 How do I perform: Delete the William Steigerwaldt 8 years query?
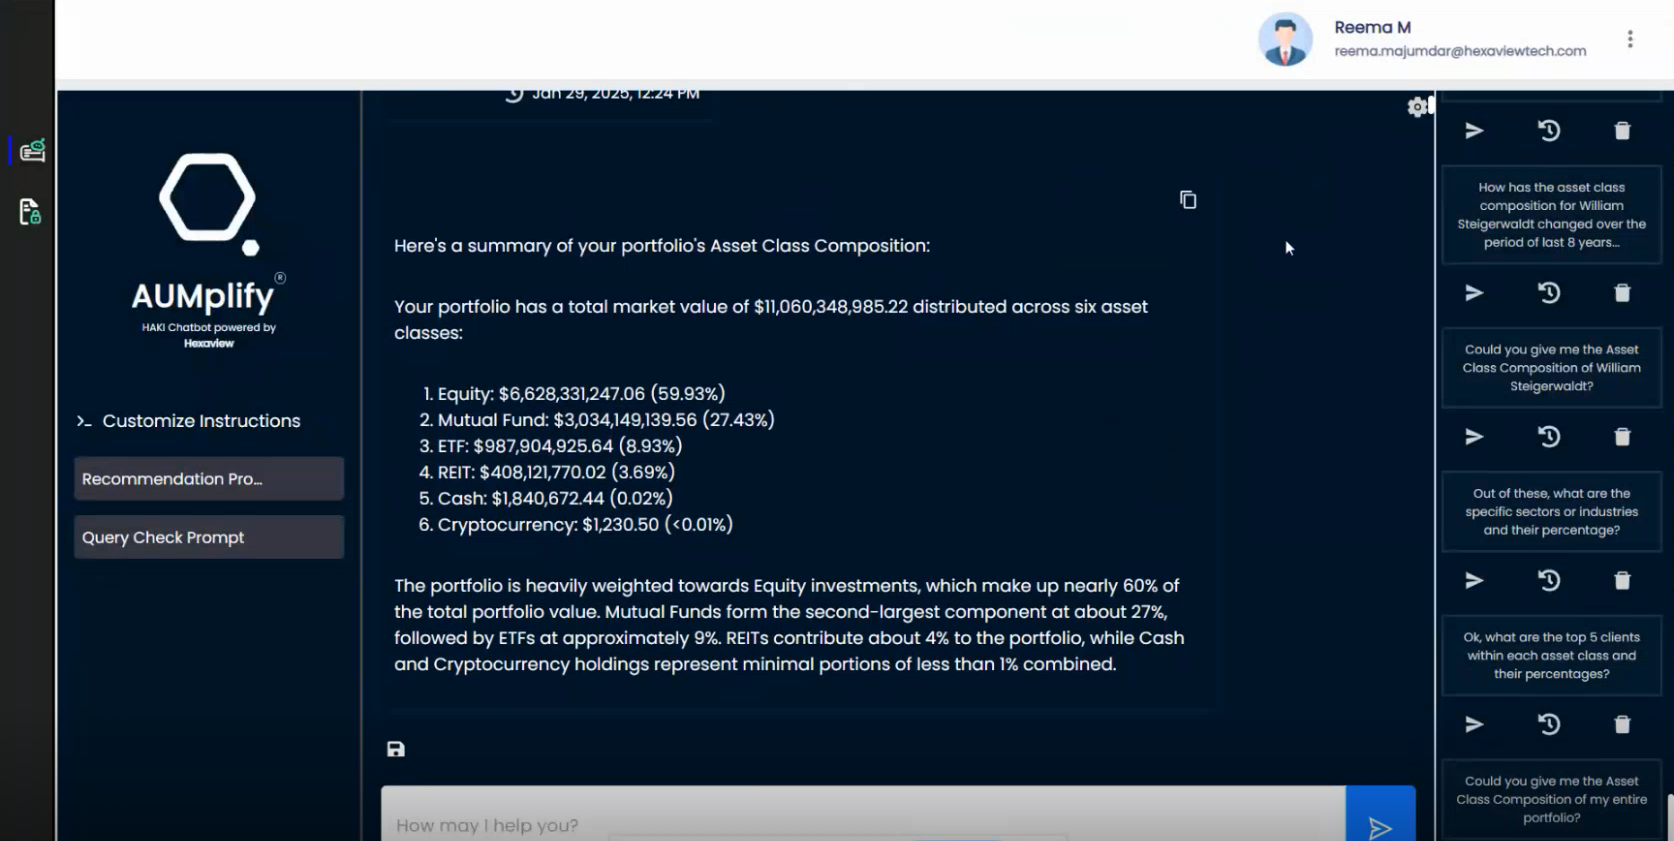tap(1622, 293)
